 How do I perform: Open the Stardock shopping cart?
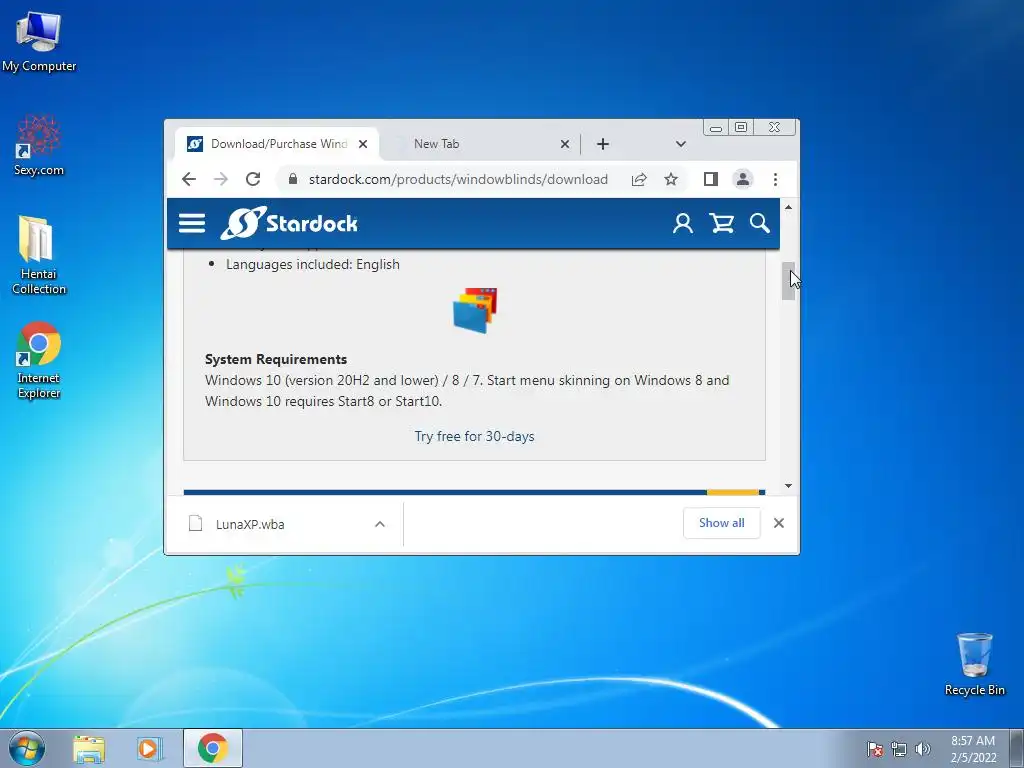[x=722, y=223]
